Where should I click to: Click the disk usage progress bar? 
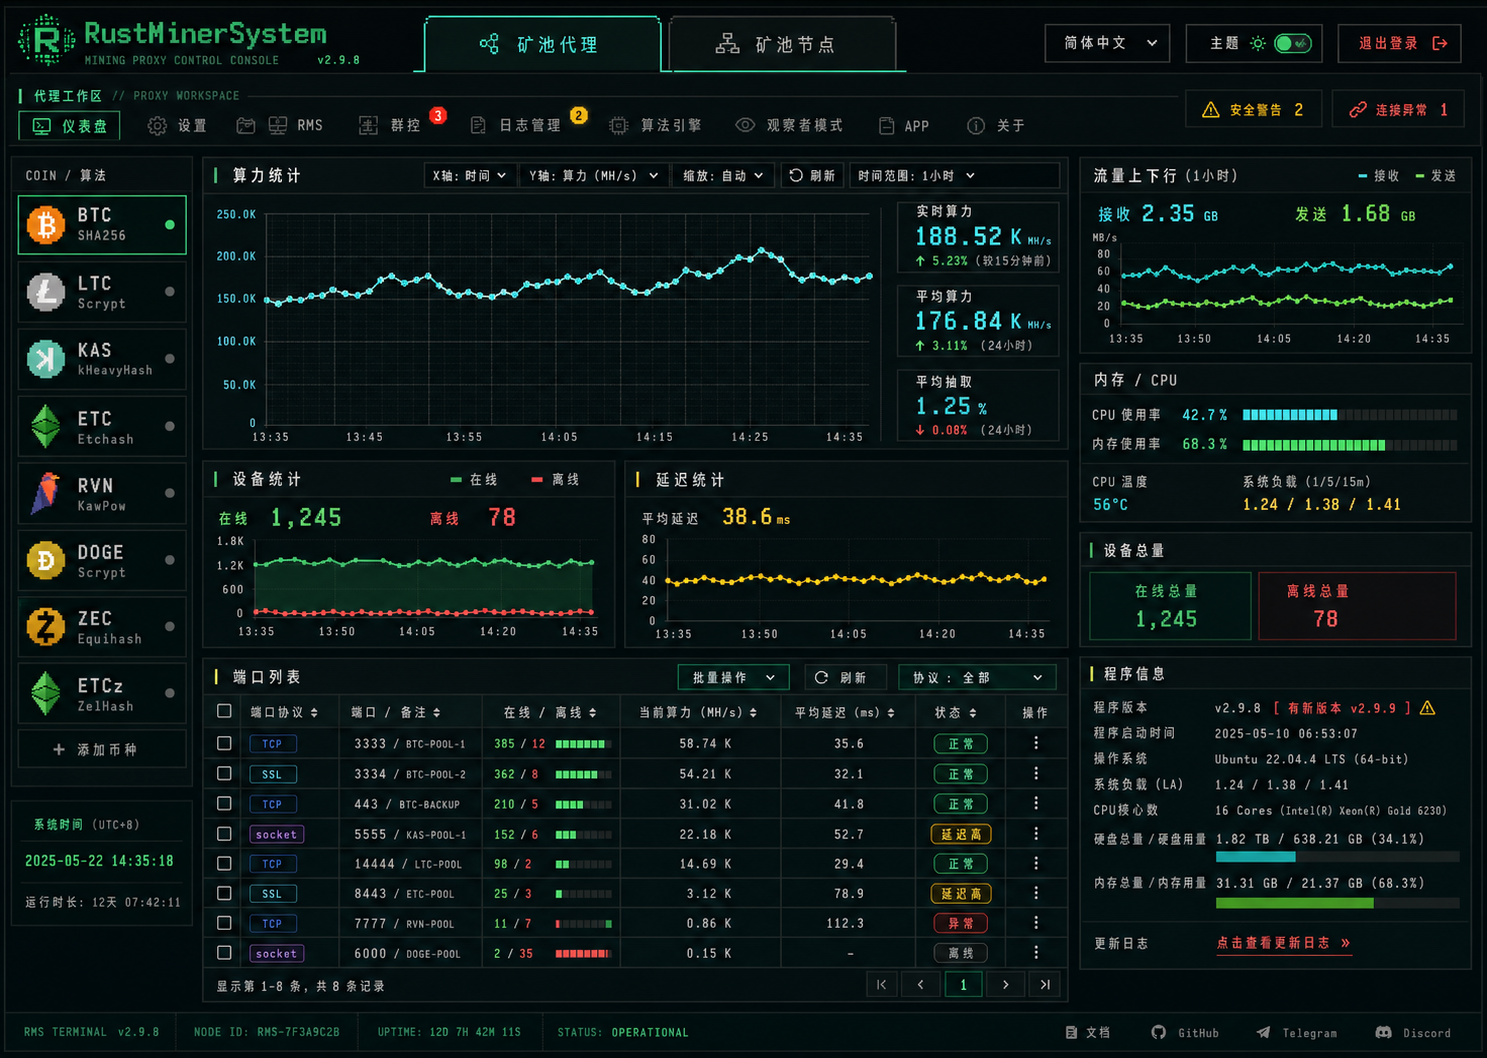[1337, 857]
